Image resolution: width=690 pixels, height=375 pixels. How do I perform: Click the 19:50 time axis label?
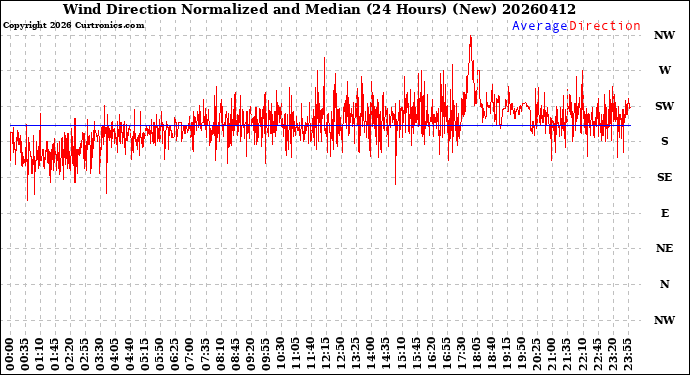[x=521, y=354]
